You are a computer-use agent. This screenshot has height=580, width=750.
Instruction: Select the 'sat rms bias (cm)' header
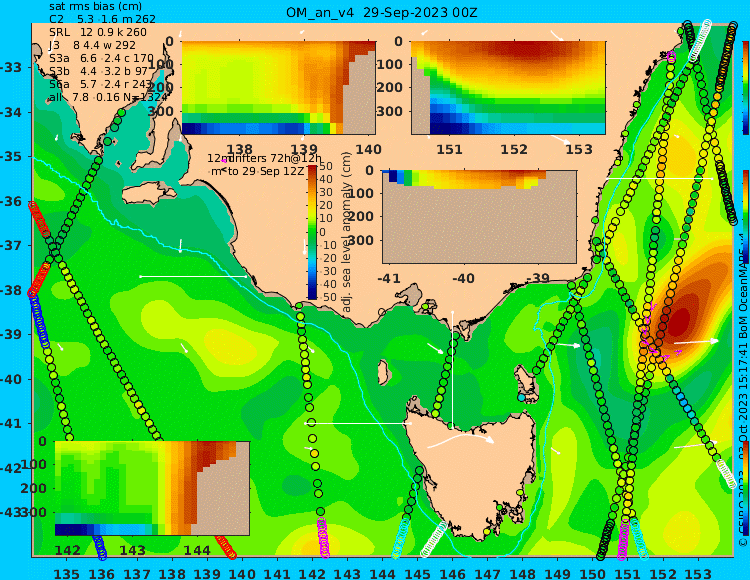(x=96, y=7)
